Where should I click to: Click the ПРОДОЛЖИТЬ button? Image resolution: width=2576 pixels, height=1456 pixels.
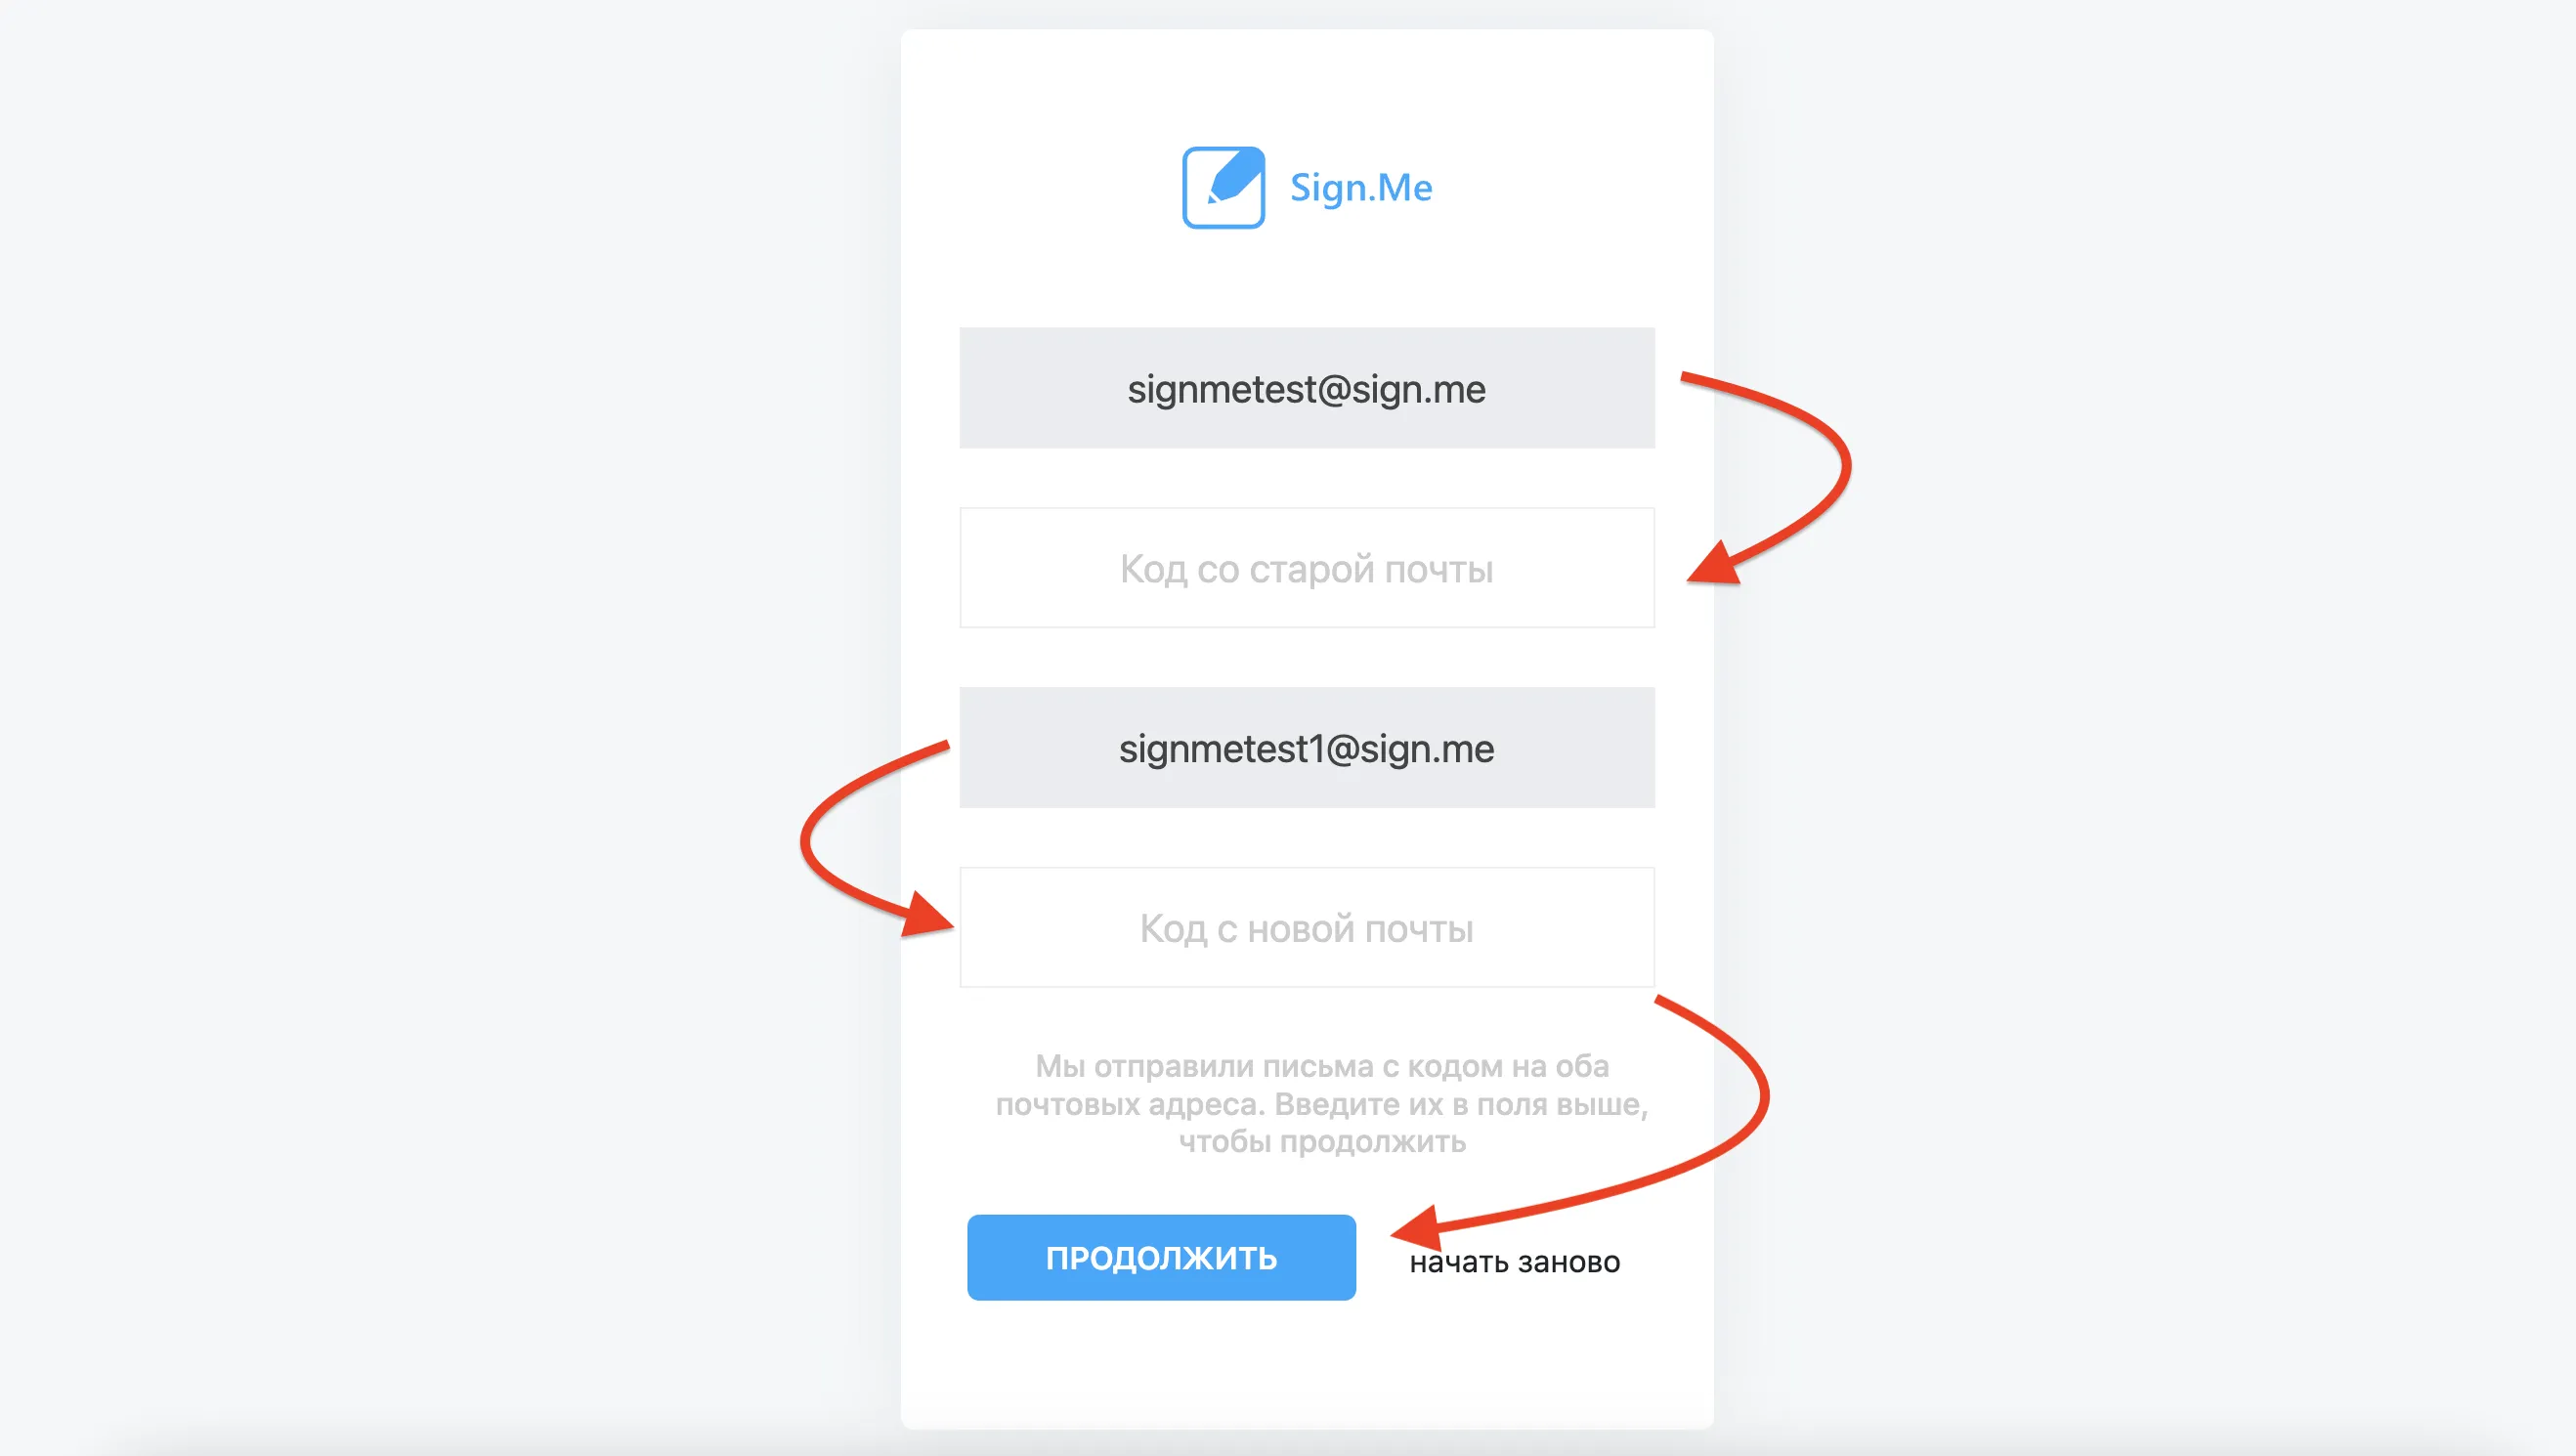(1161, 1258)
